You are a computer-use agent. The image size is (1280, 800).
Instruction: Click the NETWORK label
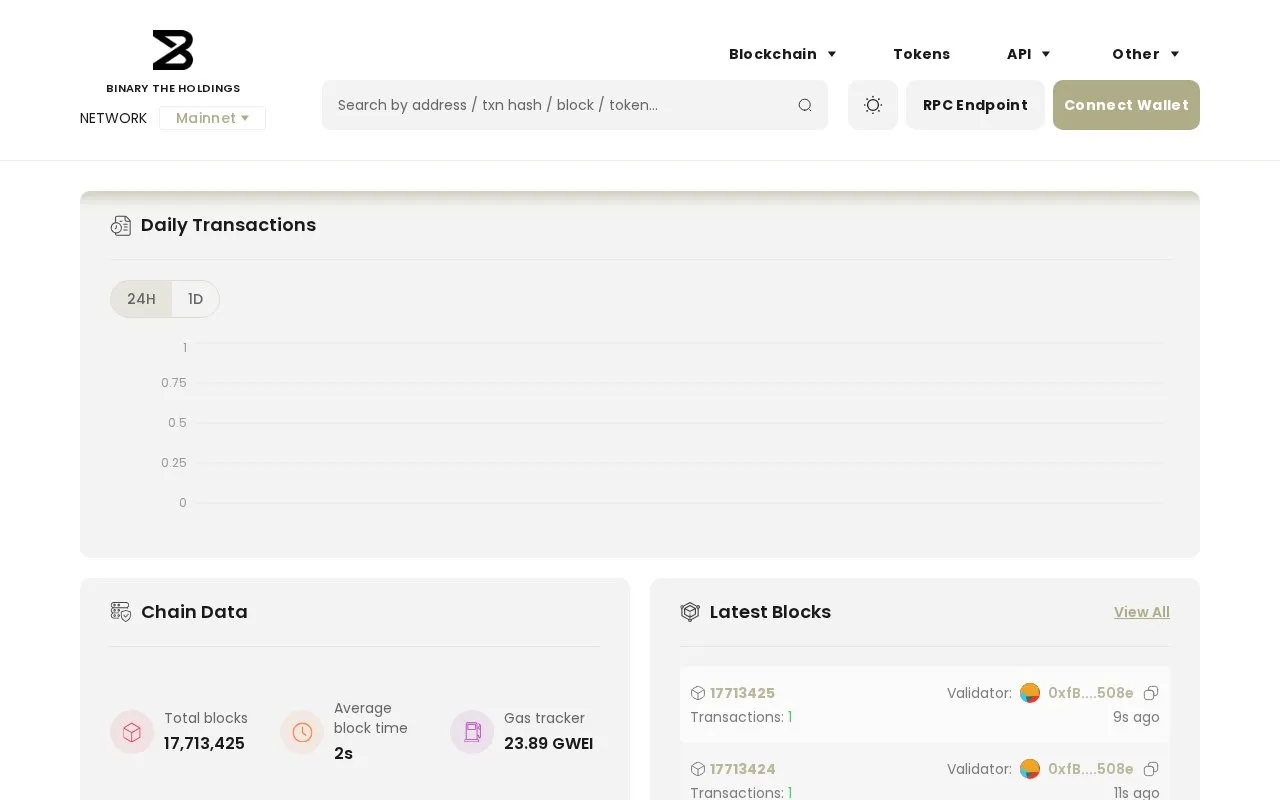click(x=113, y=118)
